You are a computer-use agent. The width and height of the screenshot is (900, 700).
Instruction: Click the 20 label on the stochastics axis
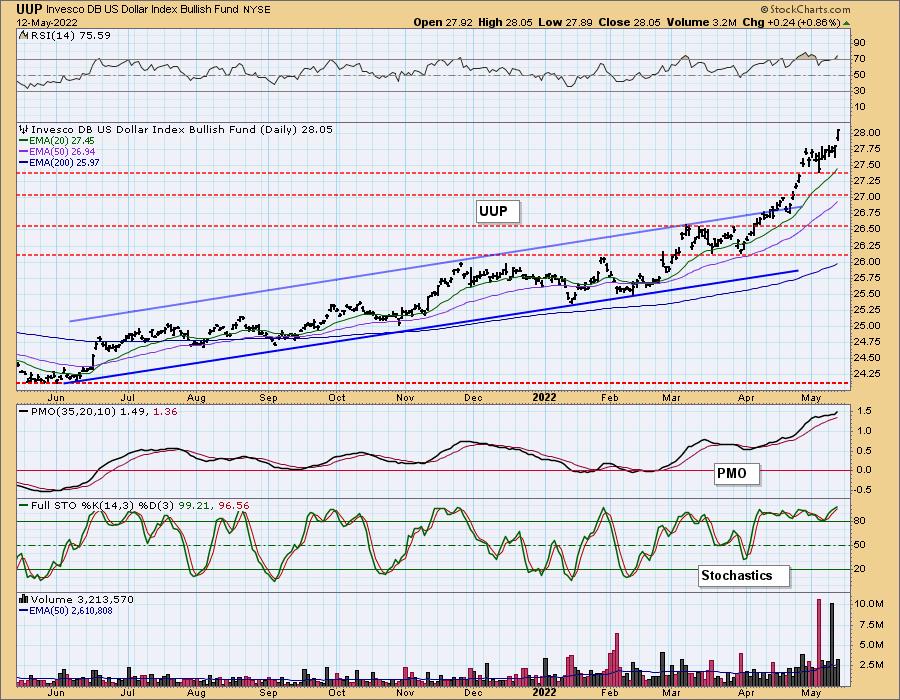coord(859,569)
